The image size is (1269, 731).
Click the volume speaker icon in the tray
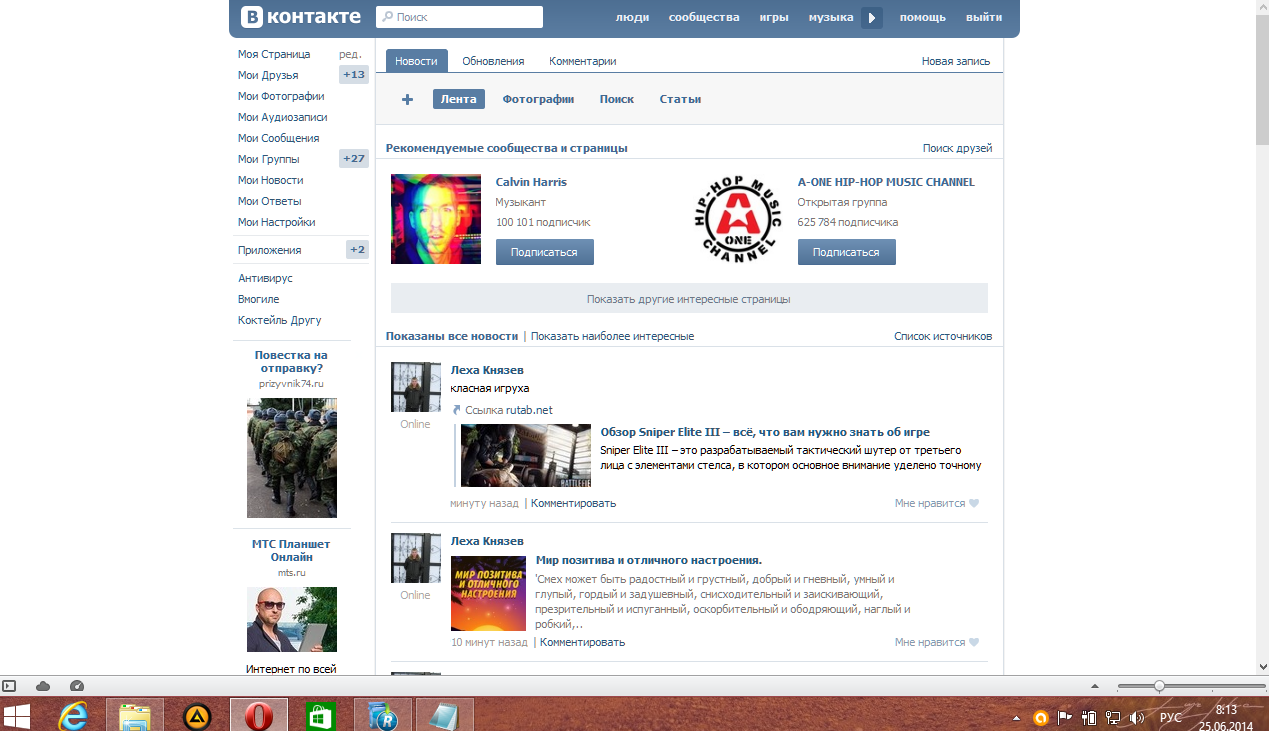[x=1137, y=717]
